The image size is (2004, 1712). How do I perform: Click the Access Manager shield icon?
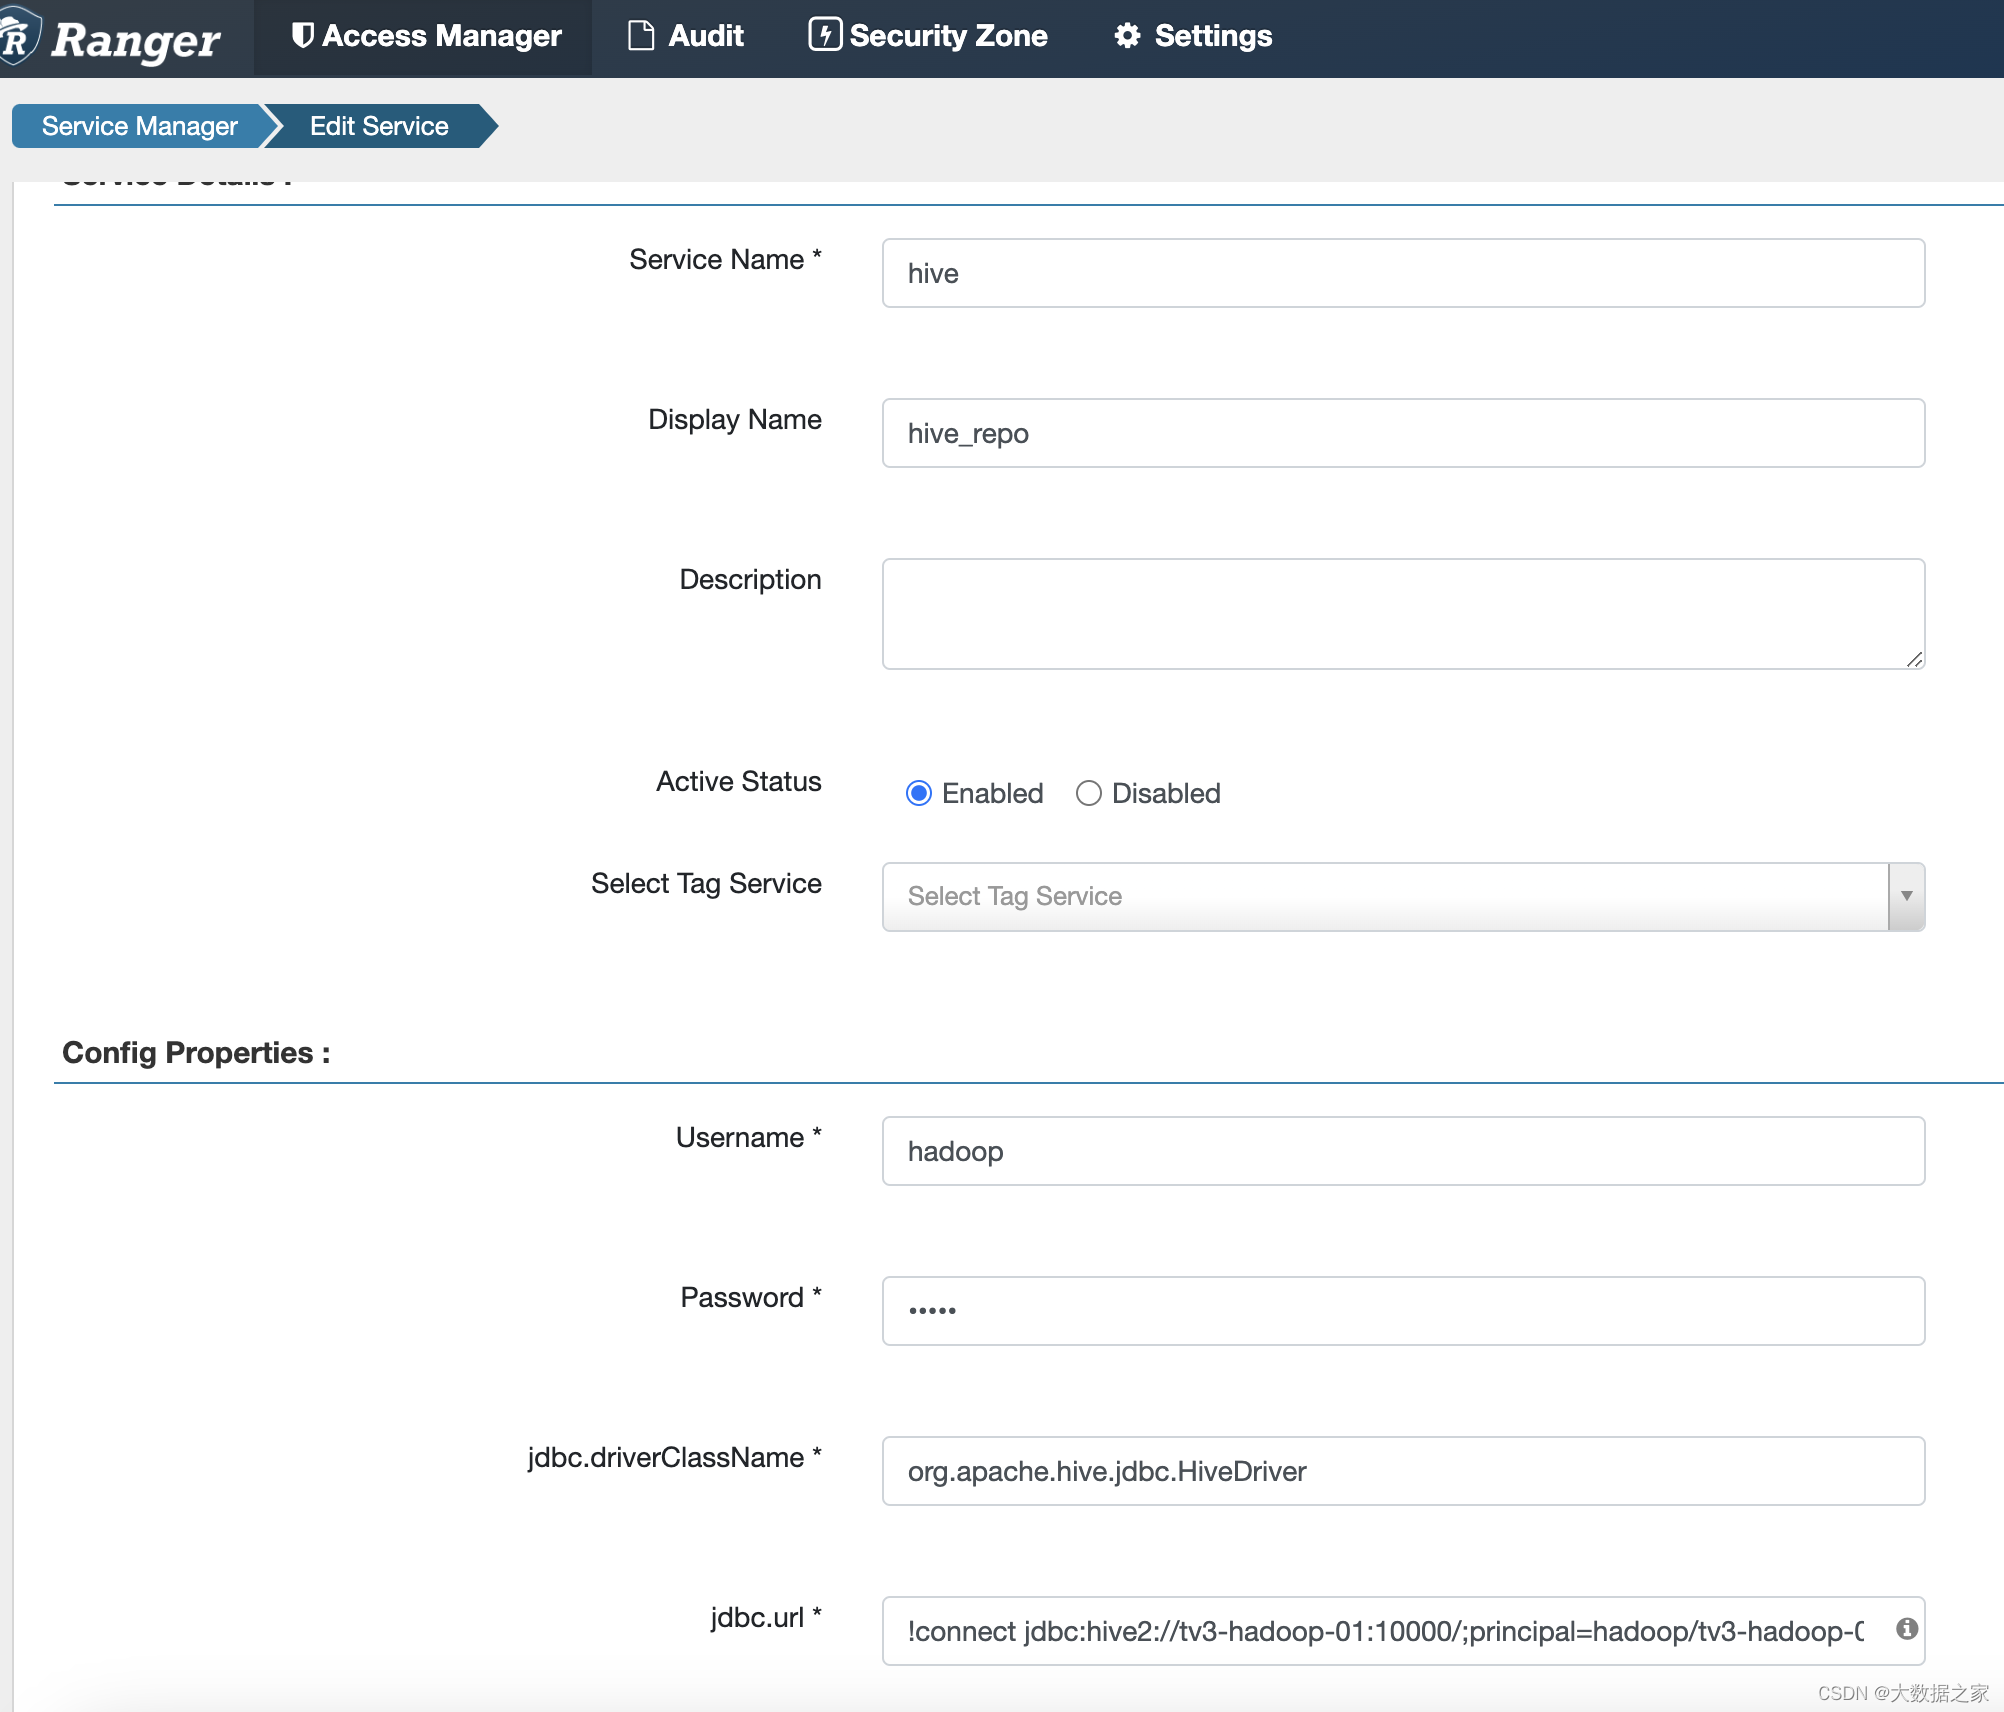302,36
